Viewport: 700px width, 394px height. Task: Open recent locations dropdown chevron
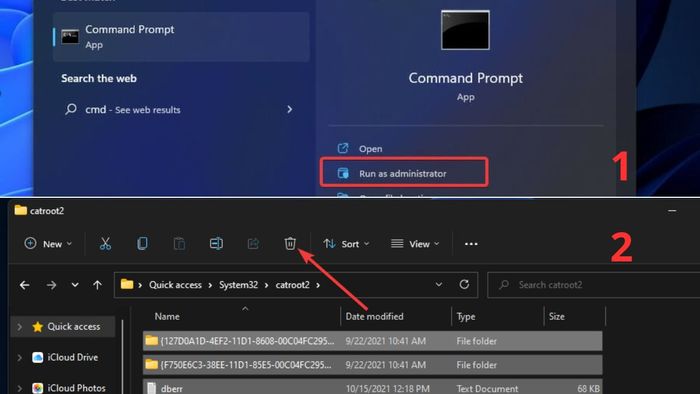75,285
